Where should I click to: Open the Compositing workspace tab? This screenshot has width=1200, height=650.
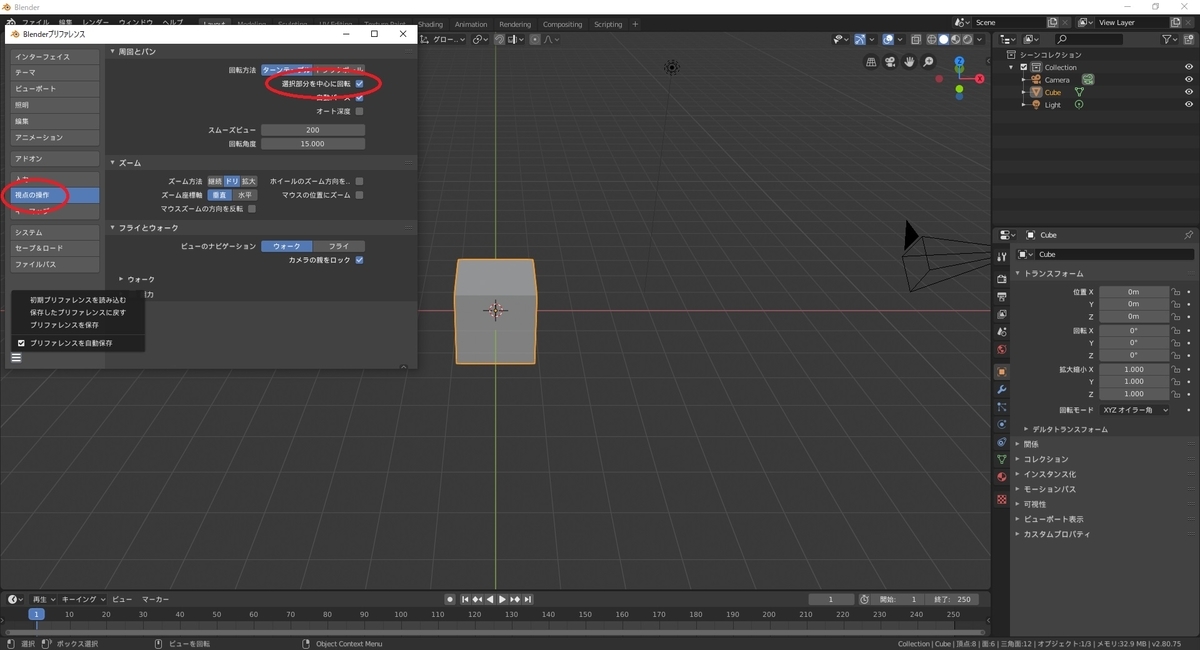point(562,24)
